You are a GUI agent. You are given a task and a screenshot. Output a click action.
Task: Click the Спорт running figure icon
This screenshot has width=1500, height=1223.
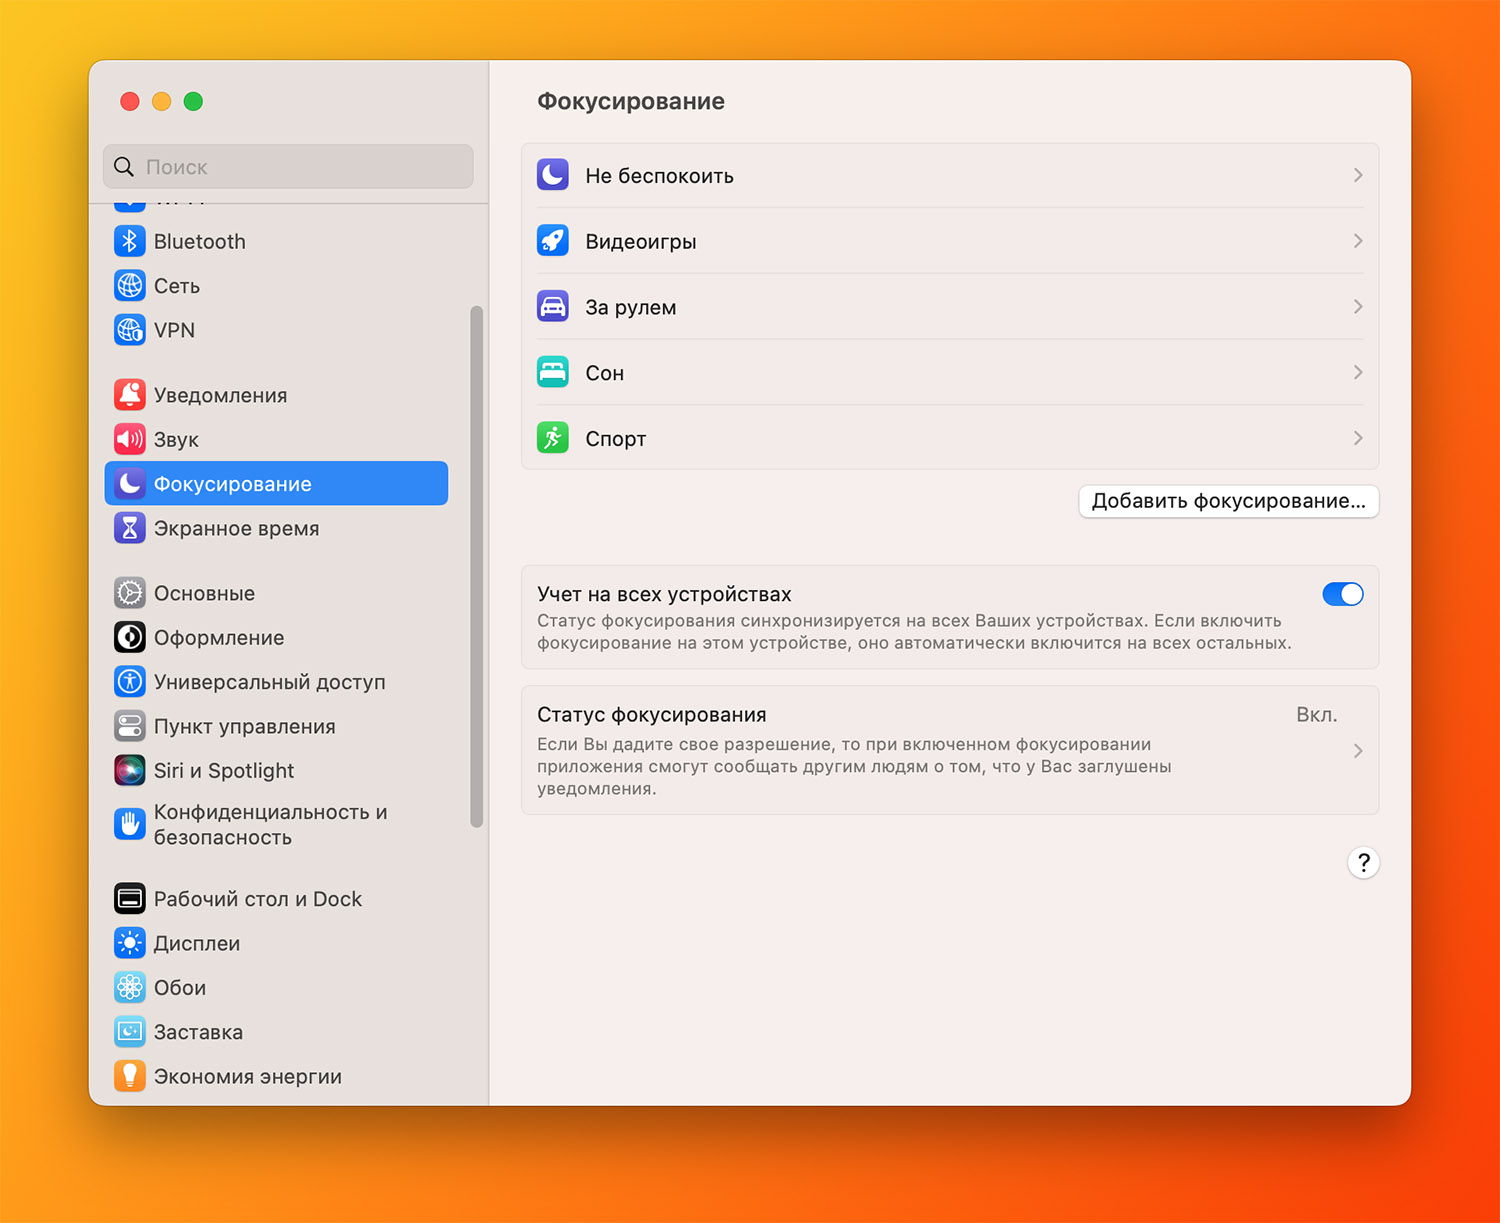coord(553,438)
